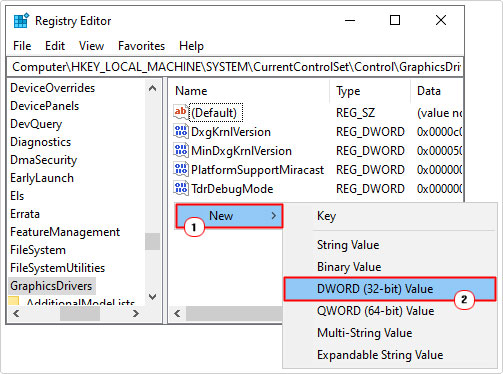Select the DeviceOverrides key in tree
Image resolution: width=503 pixels, height=374 pixels.
click(53, 88)
